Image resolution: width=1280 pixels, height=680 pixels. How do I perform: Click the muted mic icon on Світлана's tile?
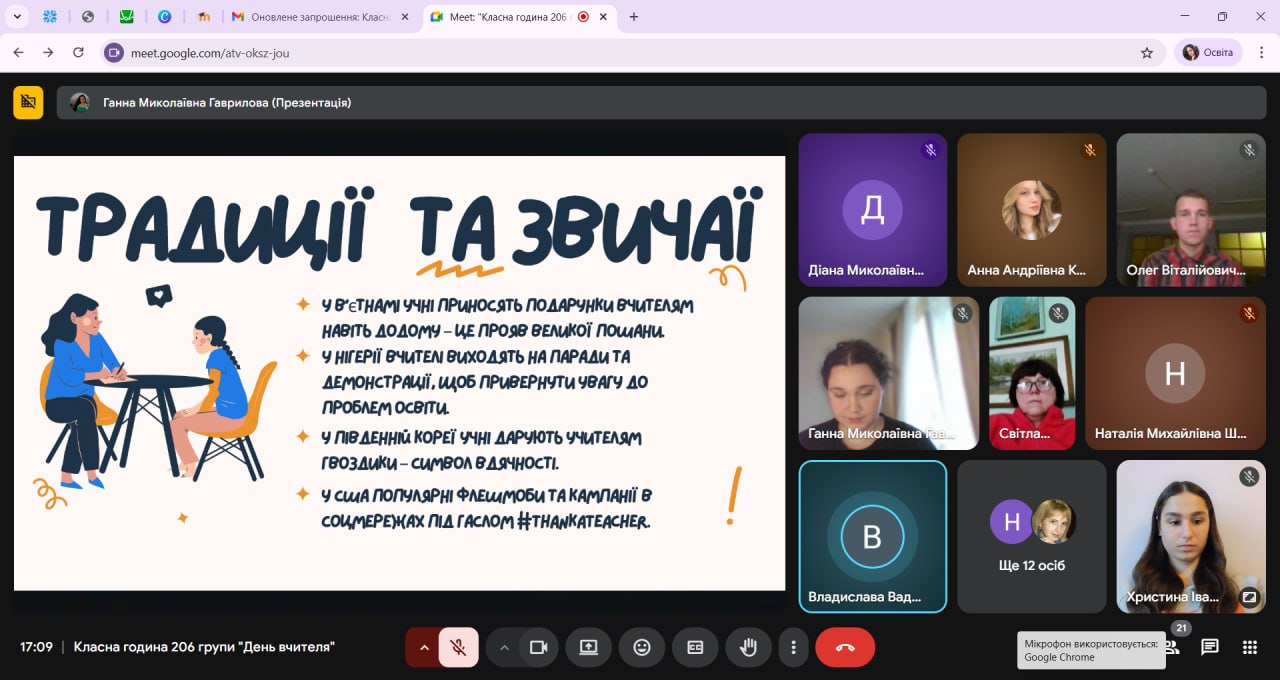[x=1059, y=313]
